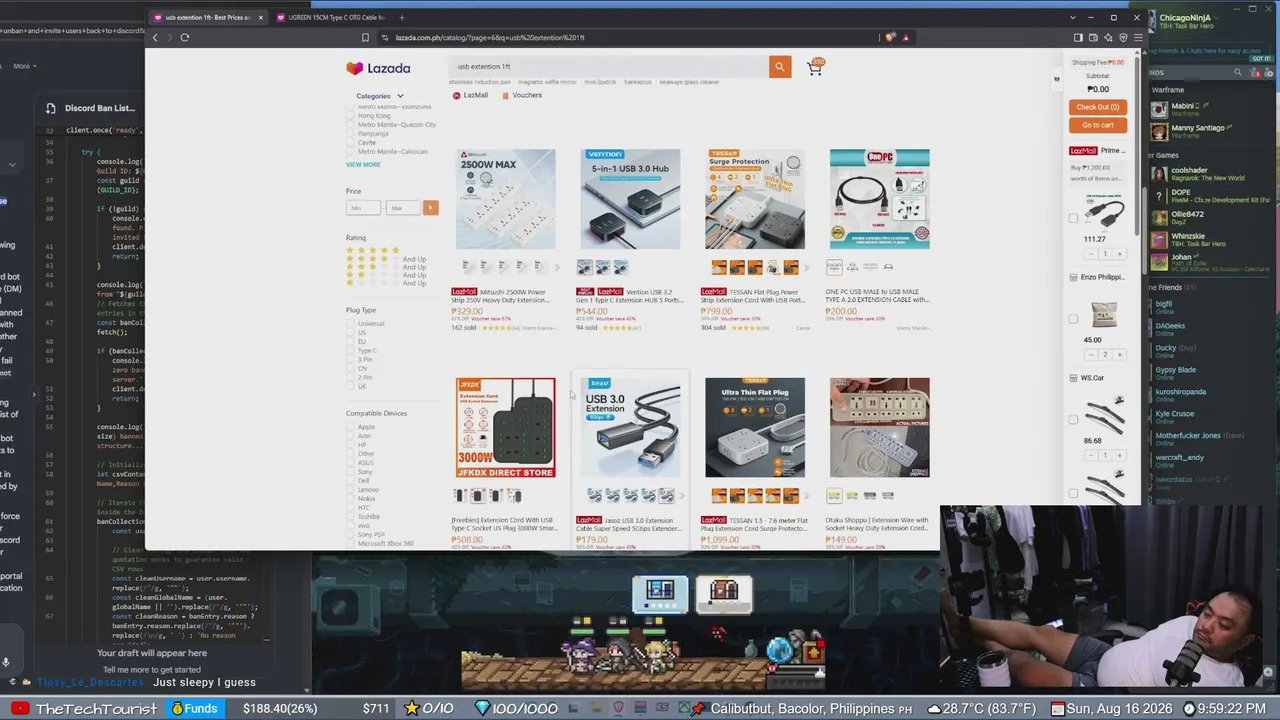Search the Steam friends list
1280x720 pixels.
[1238, 72]
